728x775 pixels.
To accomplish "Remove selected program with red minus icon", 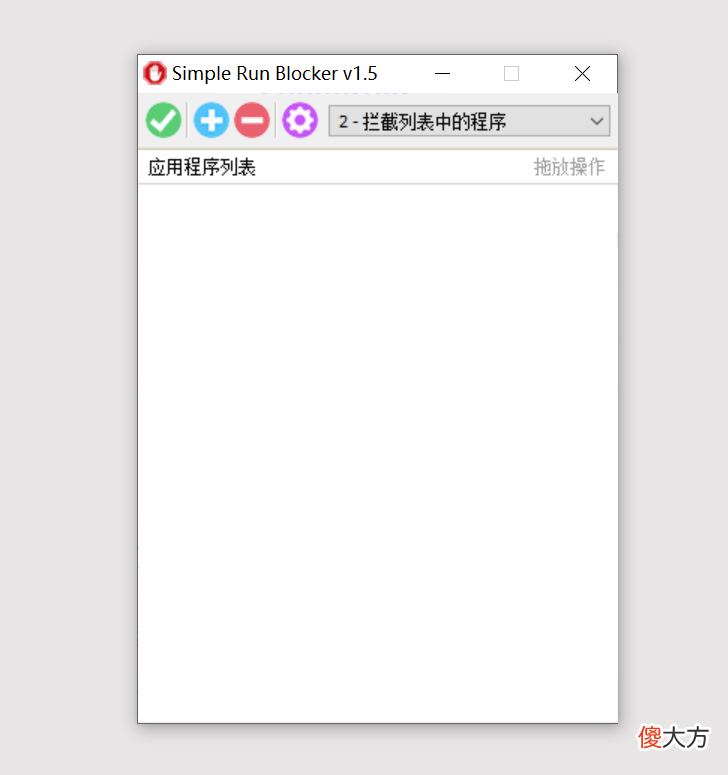I will coord(252,120).
